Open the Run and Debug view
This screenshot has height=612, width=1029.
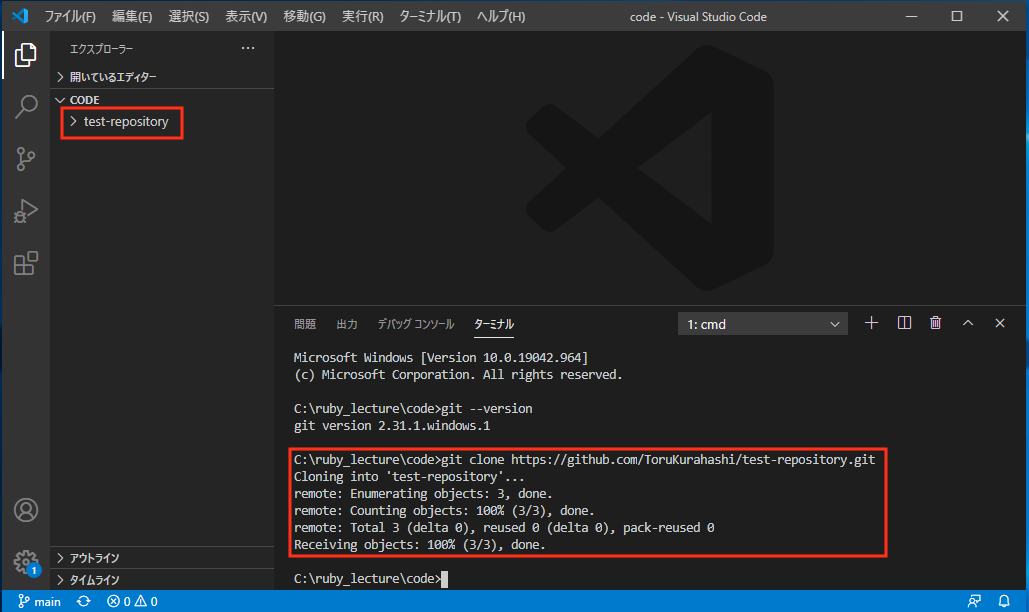click(x=26, y=211)
